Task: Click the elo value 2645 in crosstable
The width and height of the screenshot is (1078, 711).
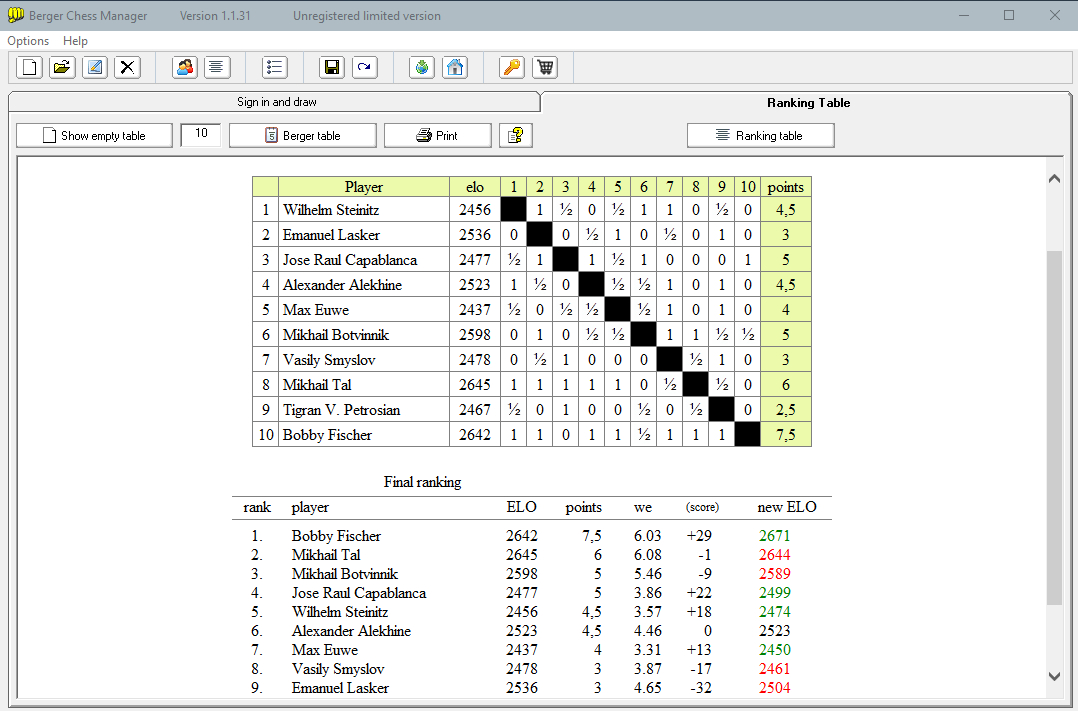Action: coord(475,384)
